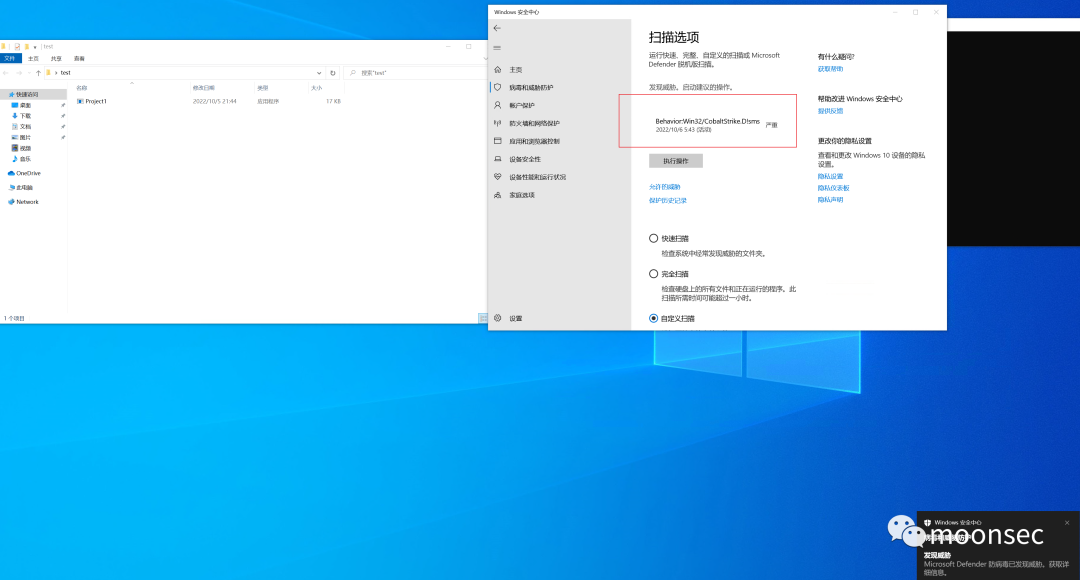The image size is (1080, 580).
Task: Dismiss the Windows 安全中心 notification toast
Action: (x=1067, y=523)
